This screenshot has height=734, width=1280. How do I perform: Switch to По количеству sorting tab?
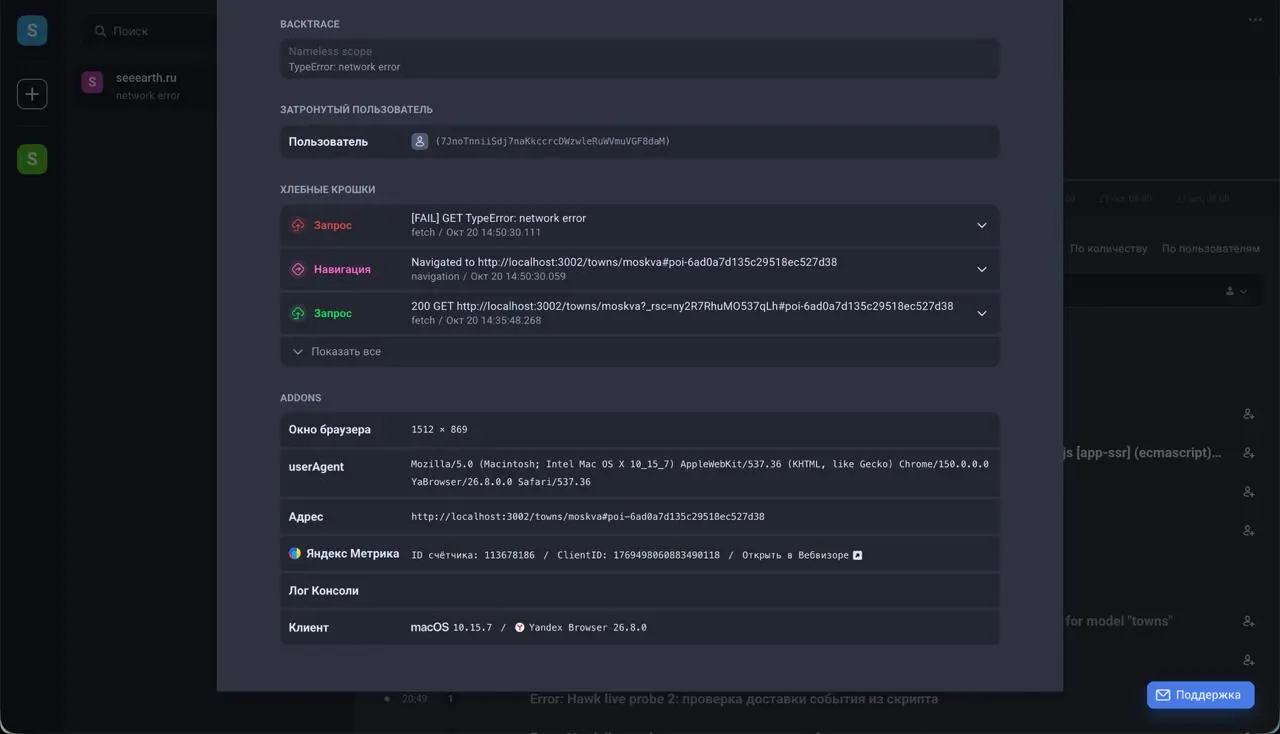tap(1108, 248)
